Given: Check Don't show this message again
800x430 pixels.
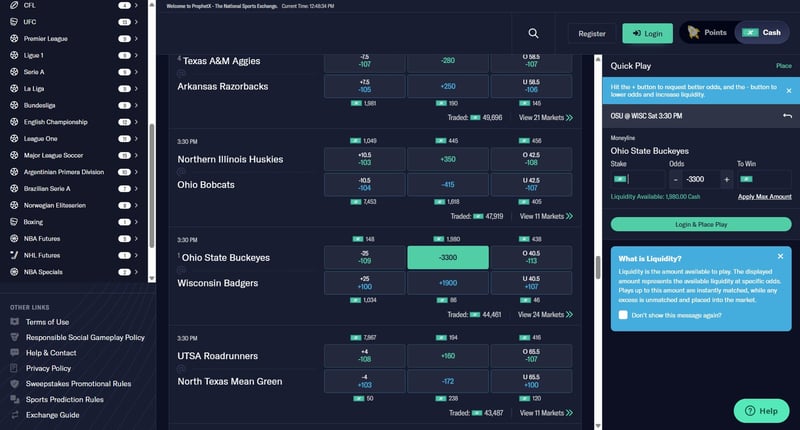Looking at the screenshot, I should tap(624, 314).
